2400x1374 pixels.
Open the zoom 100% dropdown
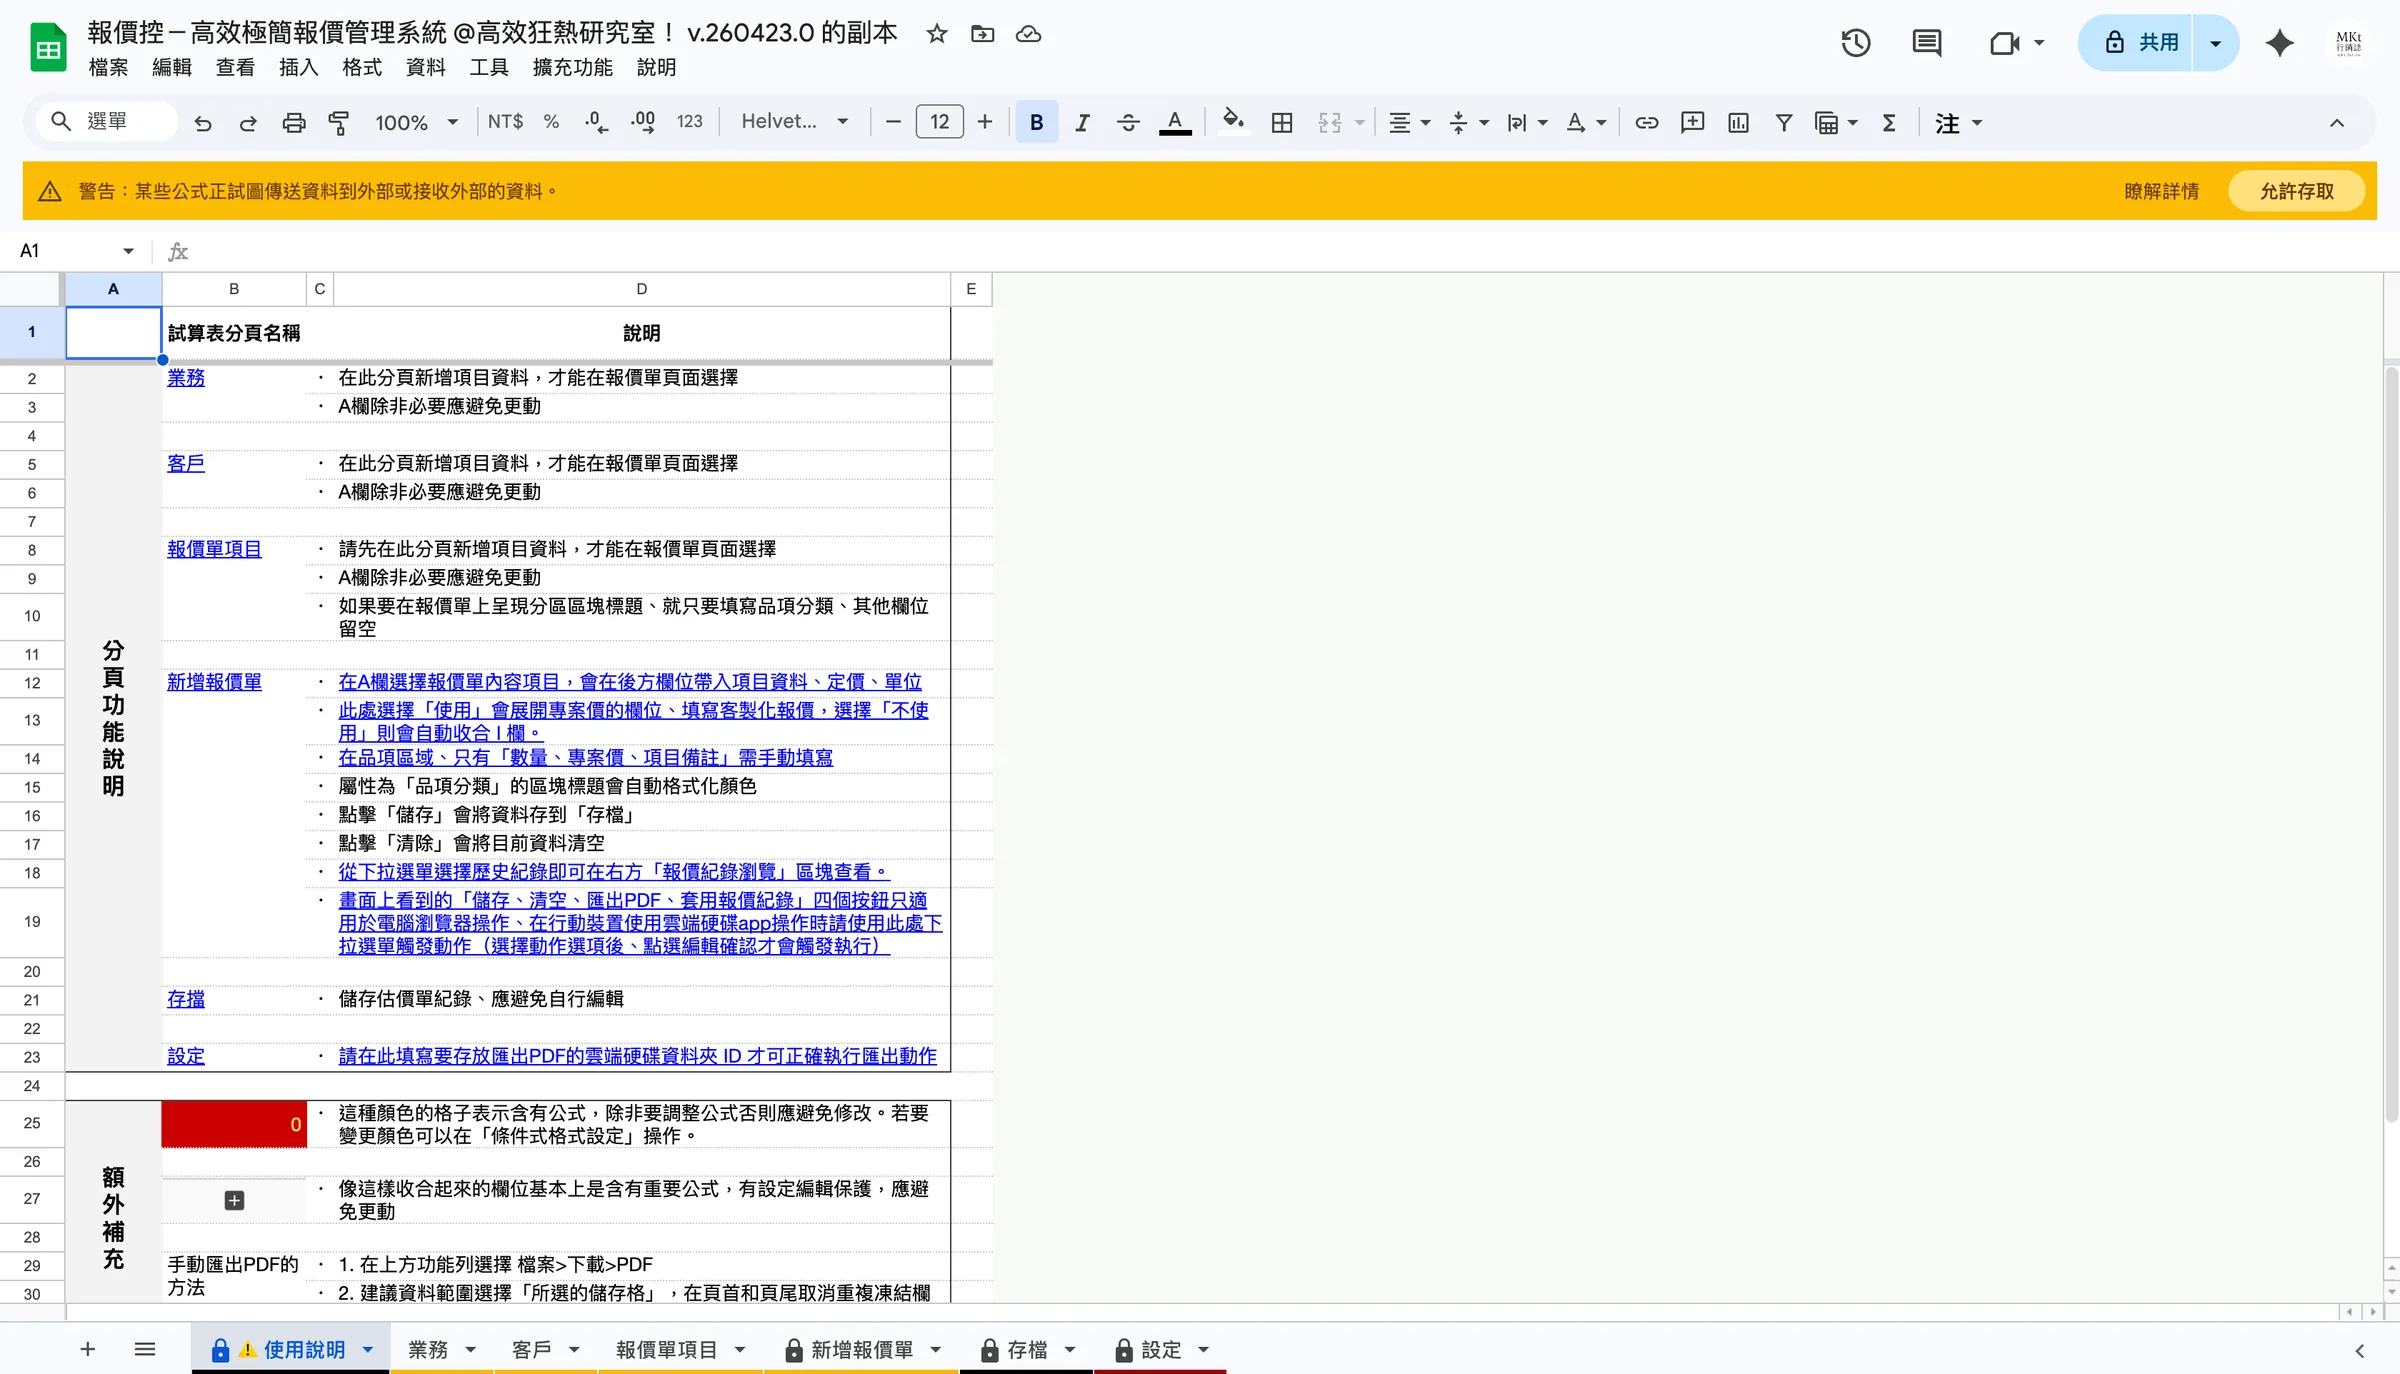(416, 122)
